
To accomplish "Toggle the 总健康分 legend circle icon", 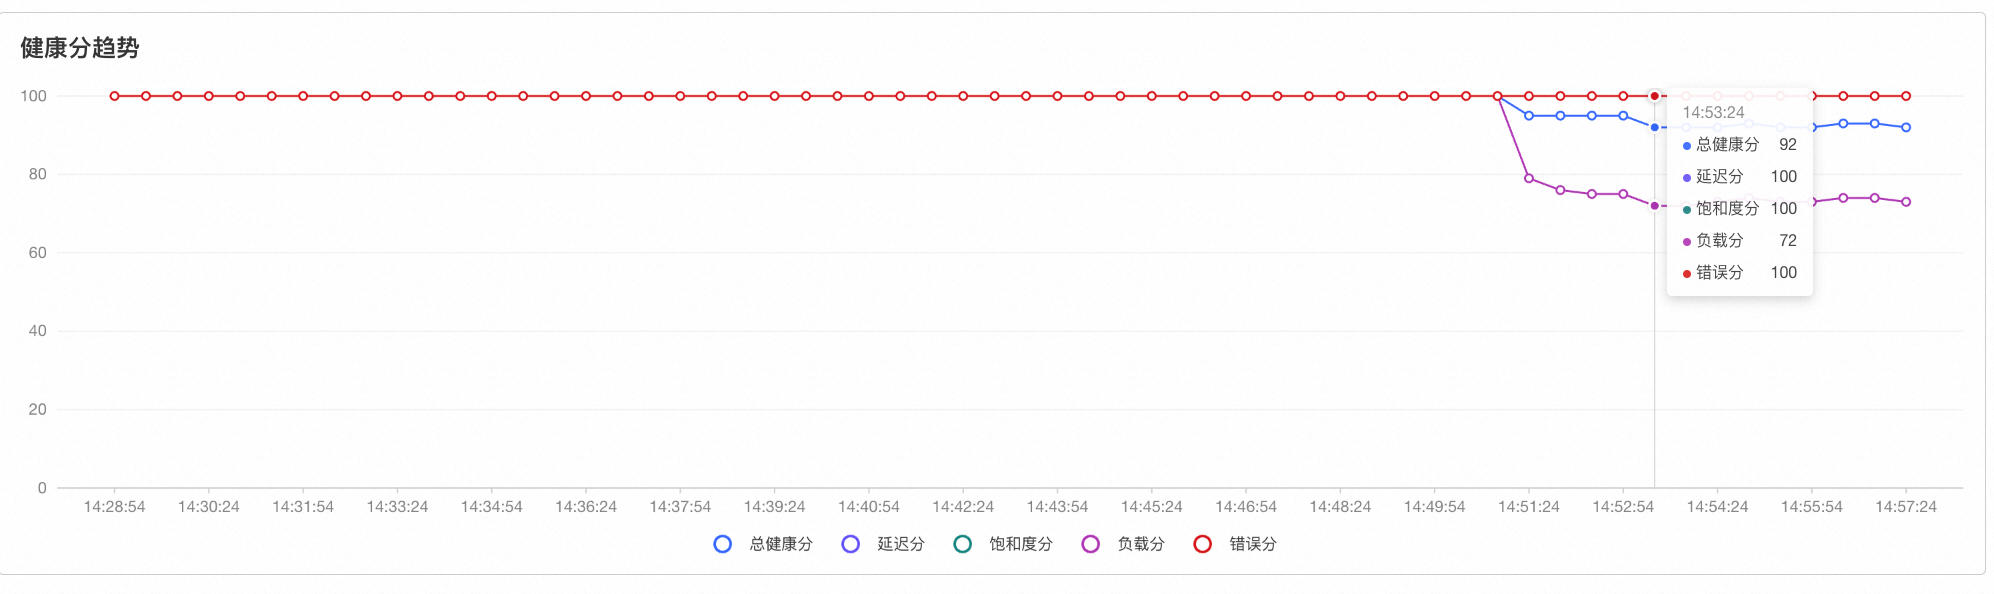I will point(723,544).
